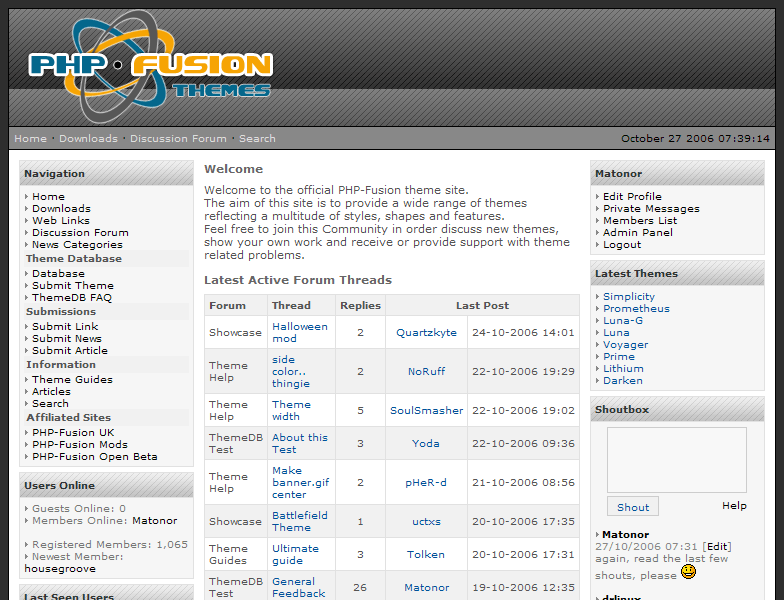Open the Submit Theme link

click(x=73, y=286)
